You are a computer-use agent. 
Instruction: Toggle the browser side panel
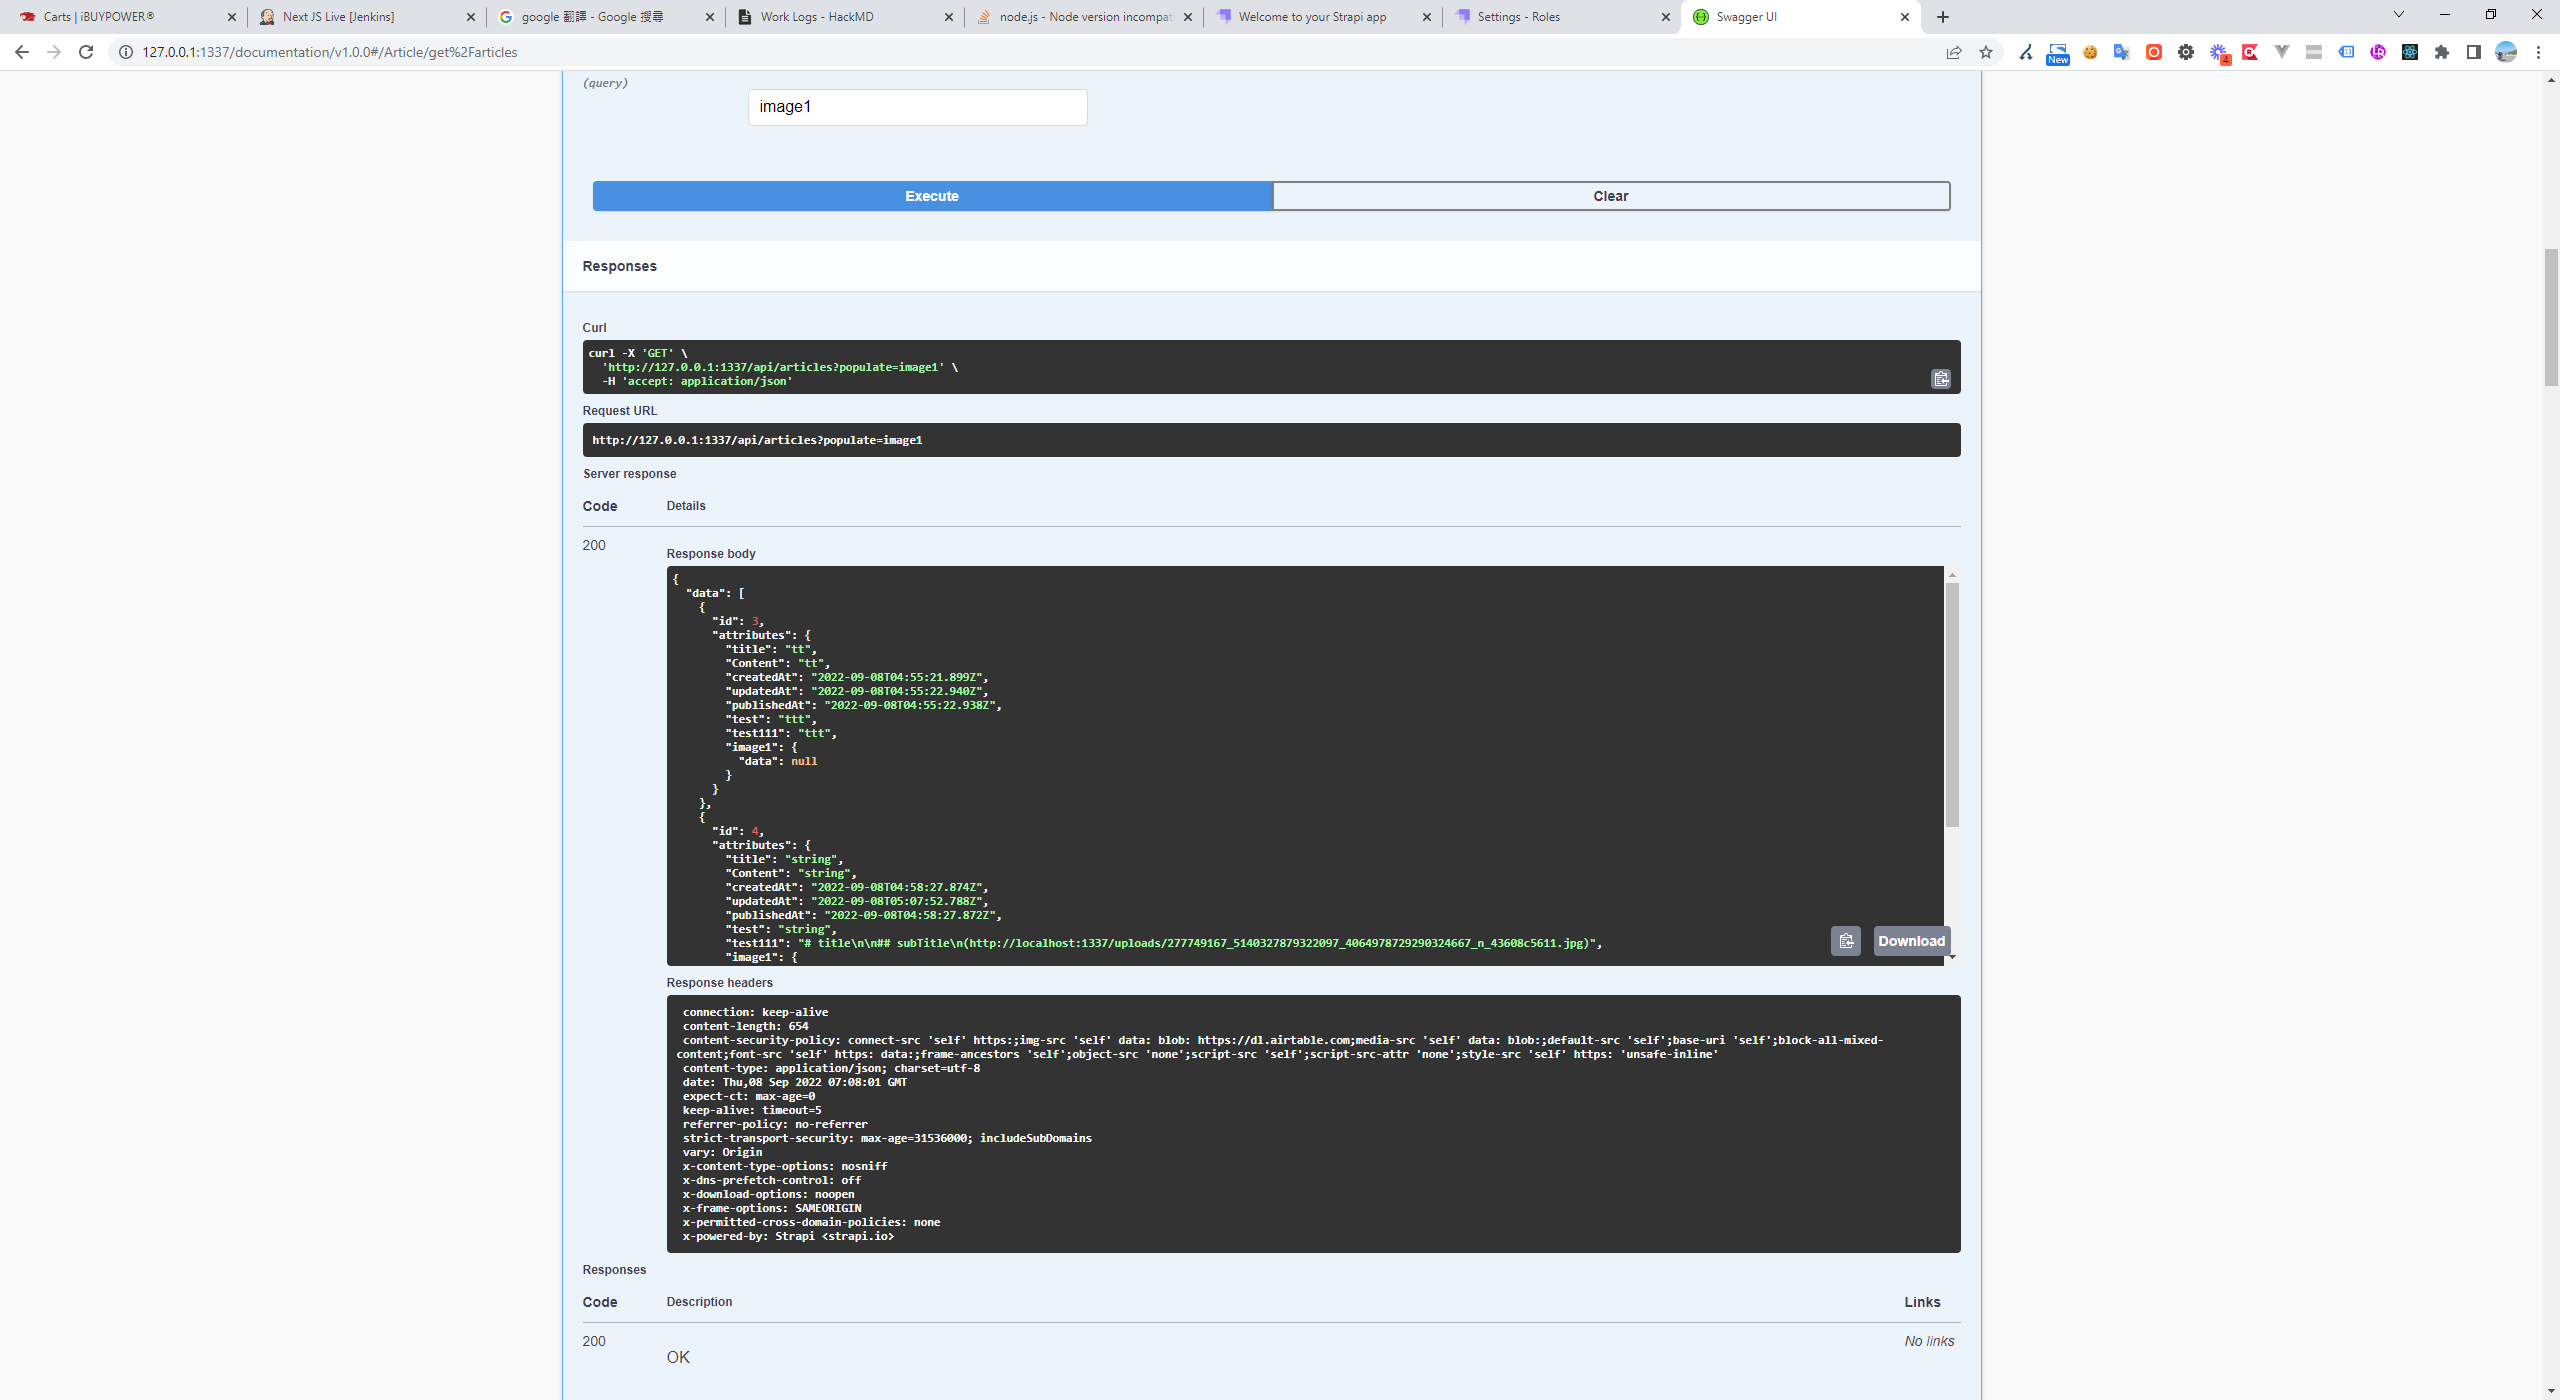[2474, 52]
